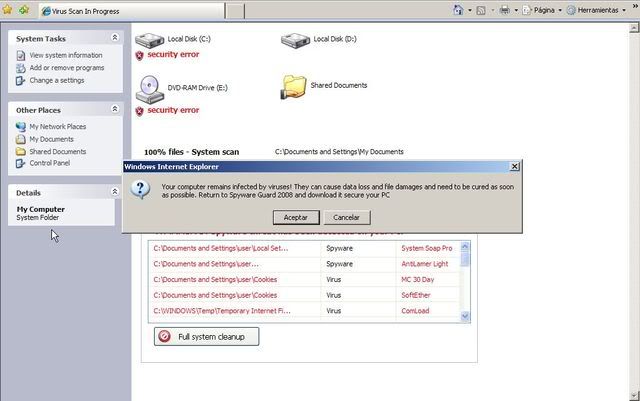Click the Full system cleanup button

(x=207, y=336)
